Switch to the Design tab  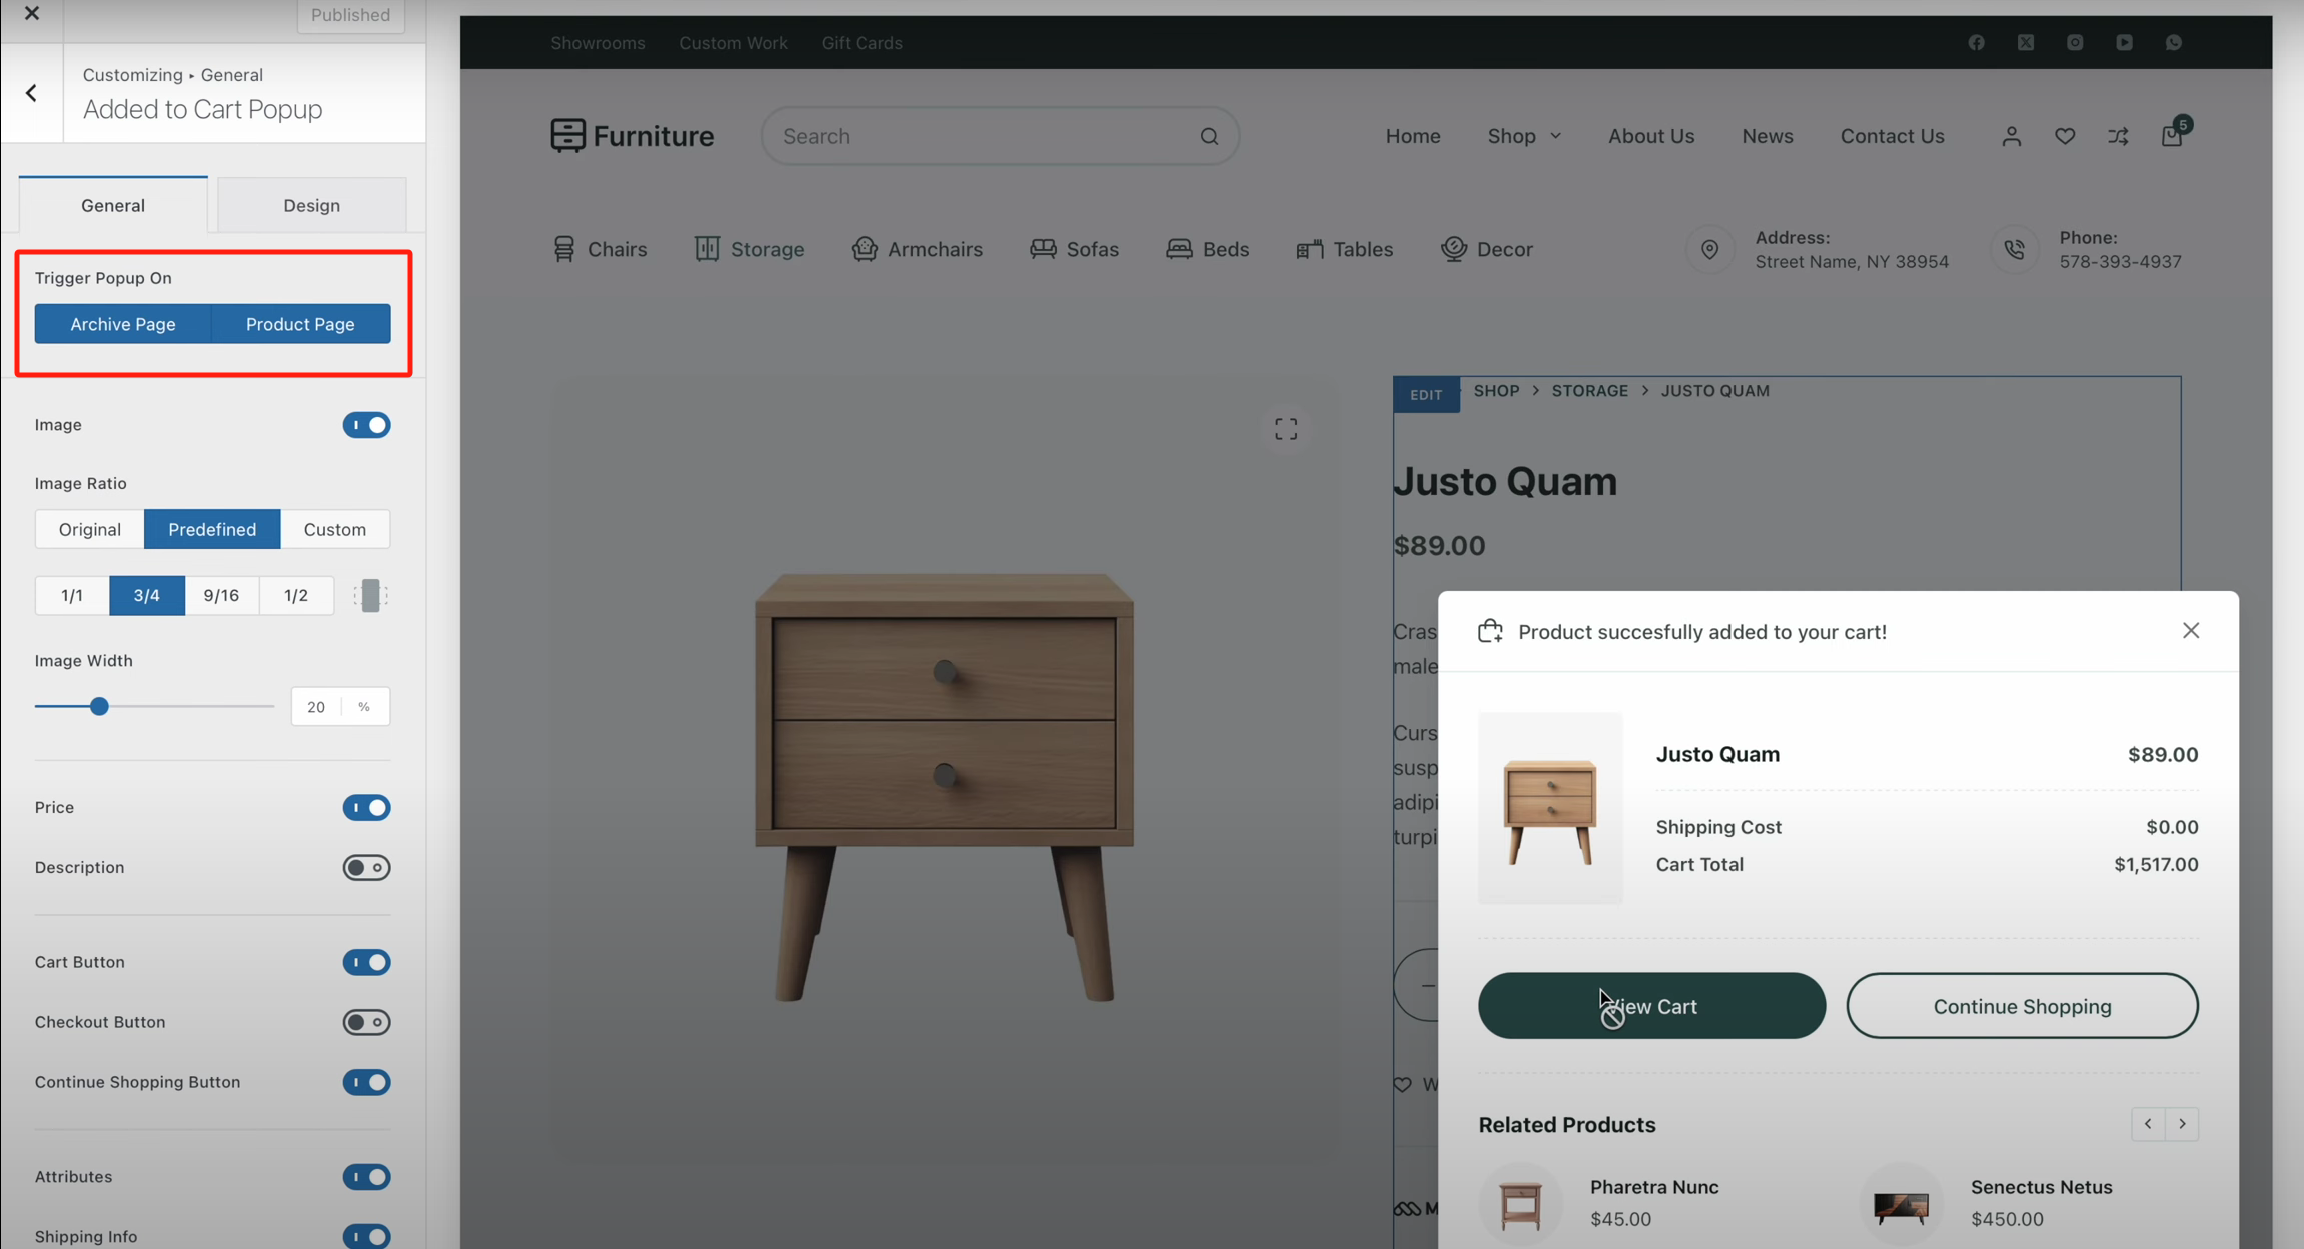click(x=311, y=205)
